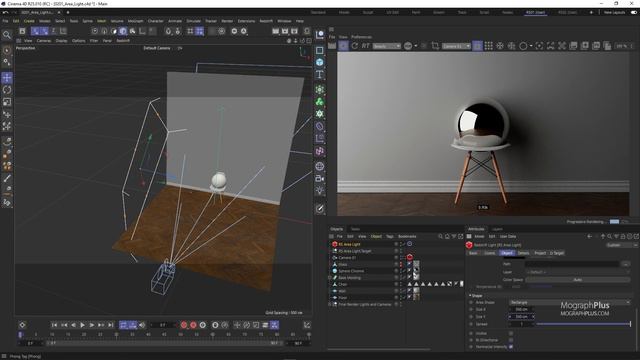Image resolution: width=640 pixels, height=360 pixels.
Task: Open the Custom mode dropdown in Attributes
Action: coord(622,245)
